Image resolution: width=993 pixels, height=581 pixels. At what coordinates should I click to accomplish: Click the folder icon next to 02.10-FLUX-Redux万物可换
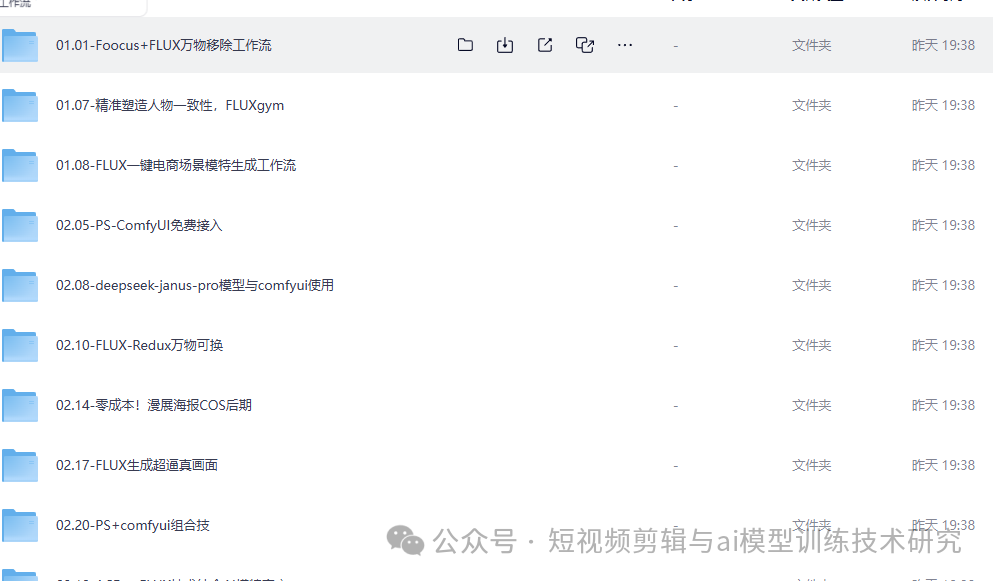pyautogui.click(x=21, y=345)
